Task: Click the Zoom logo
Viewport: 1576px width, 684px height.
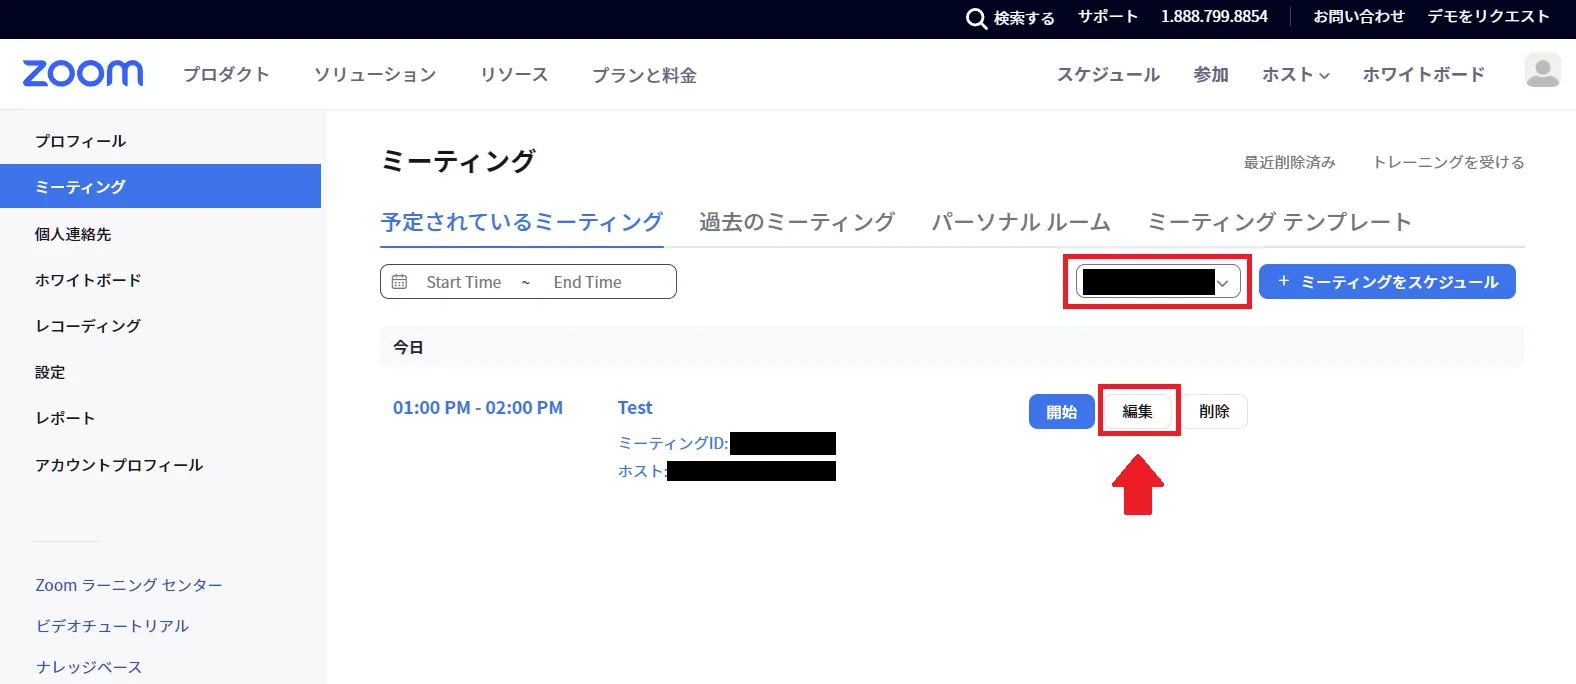Action: (x=83, y=73)
